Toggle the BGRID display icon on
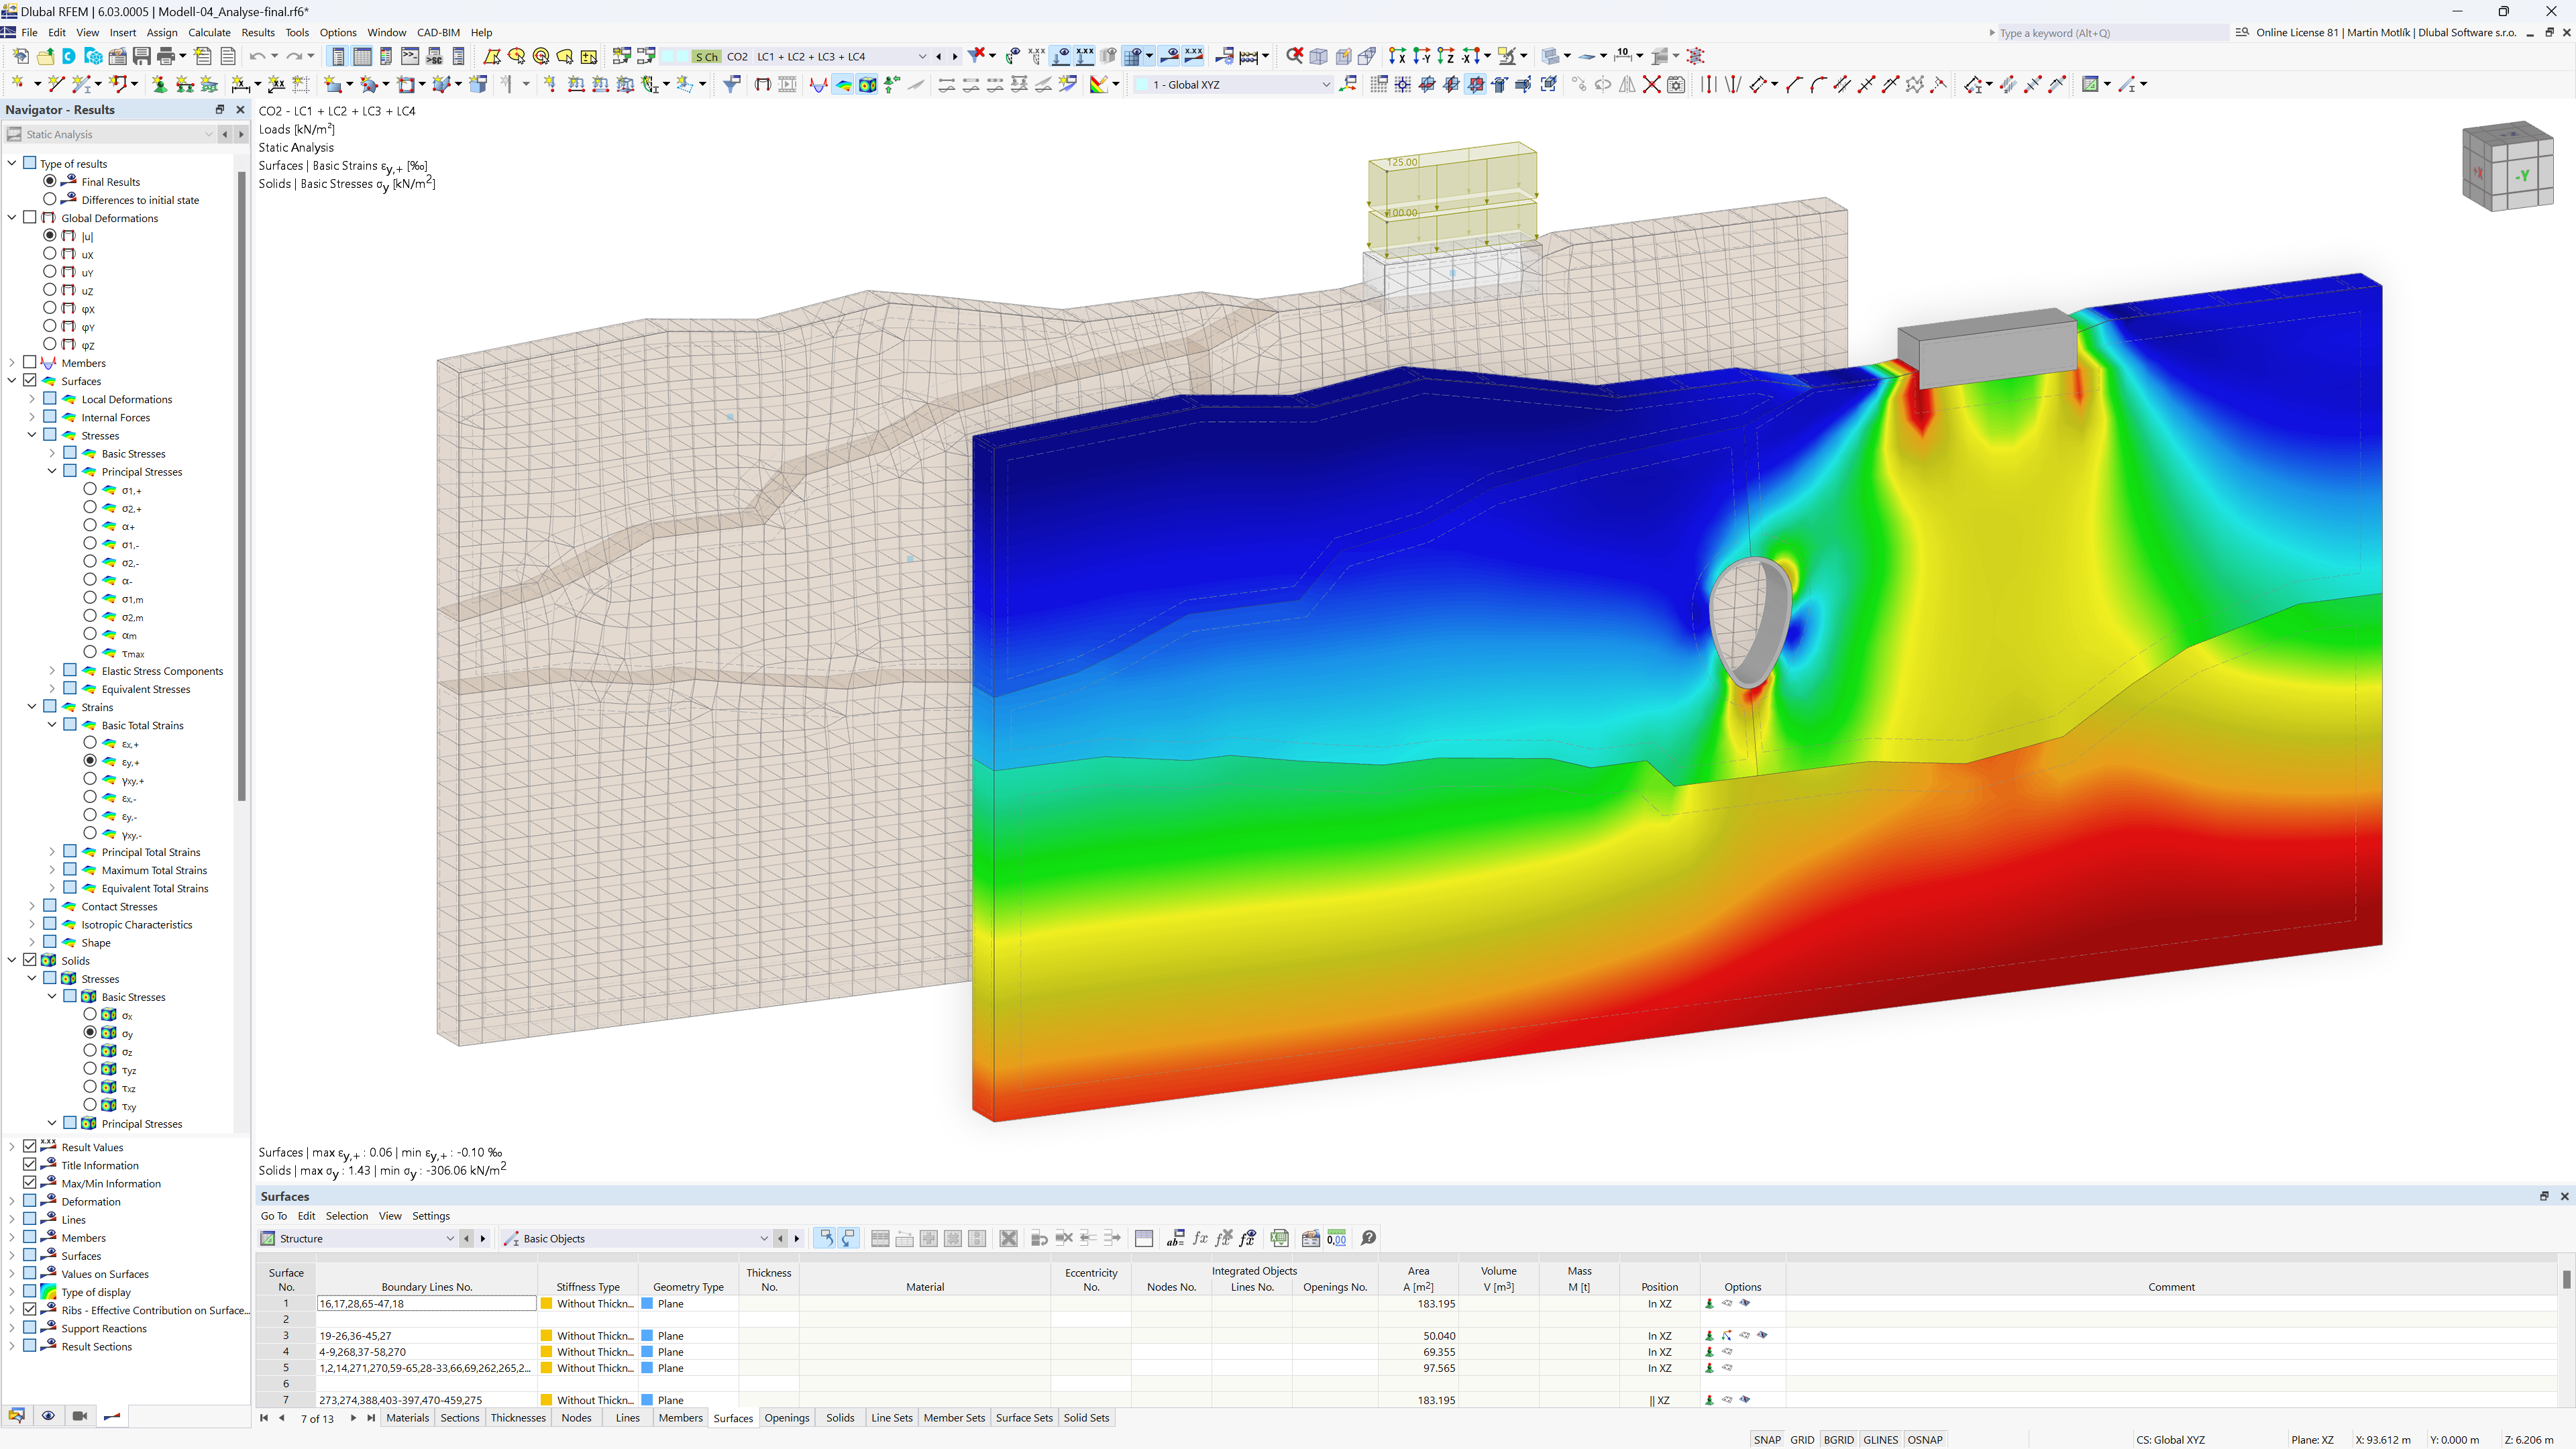 click(x=1838, y=1438)
